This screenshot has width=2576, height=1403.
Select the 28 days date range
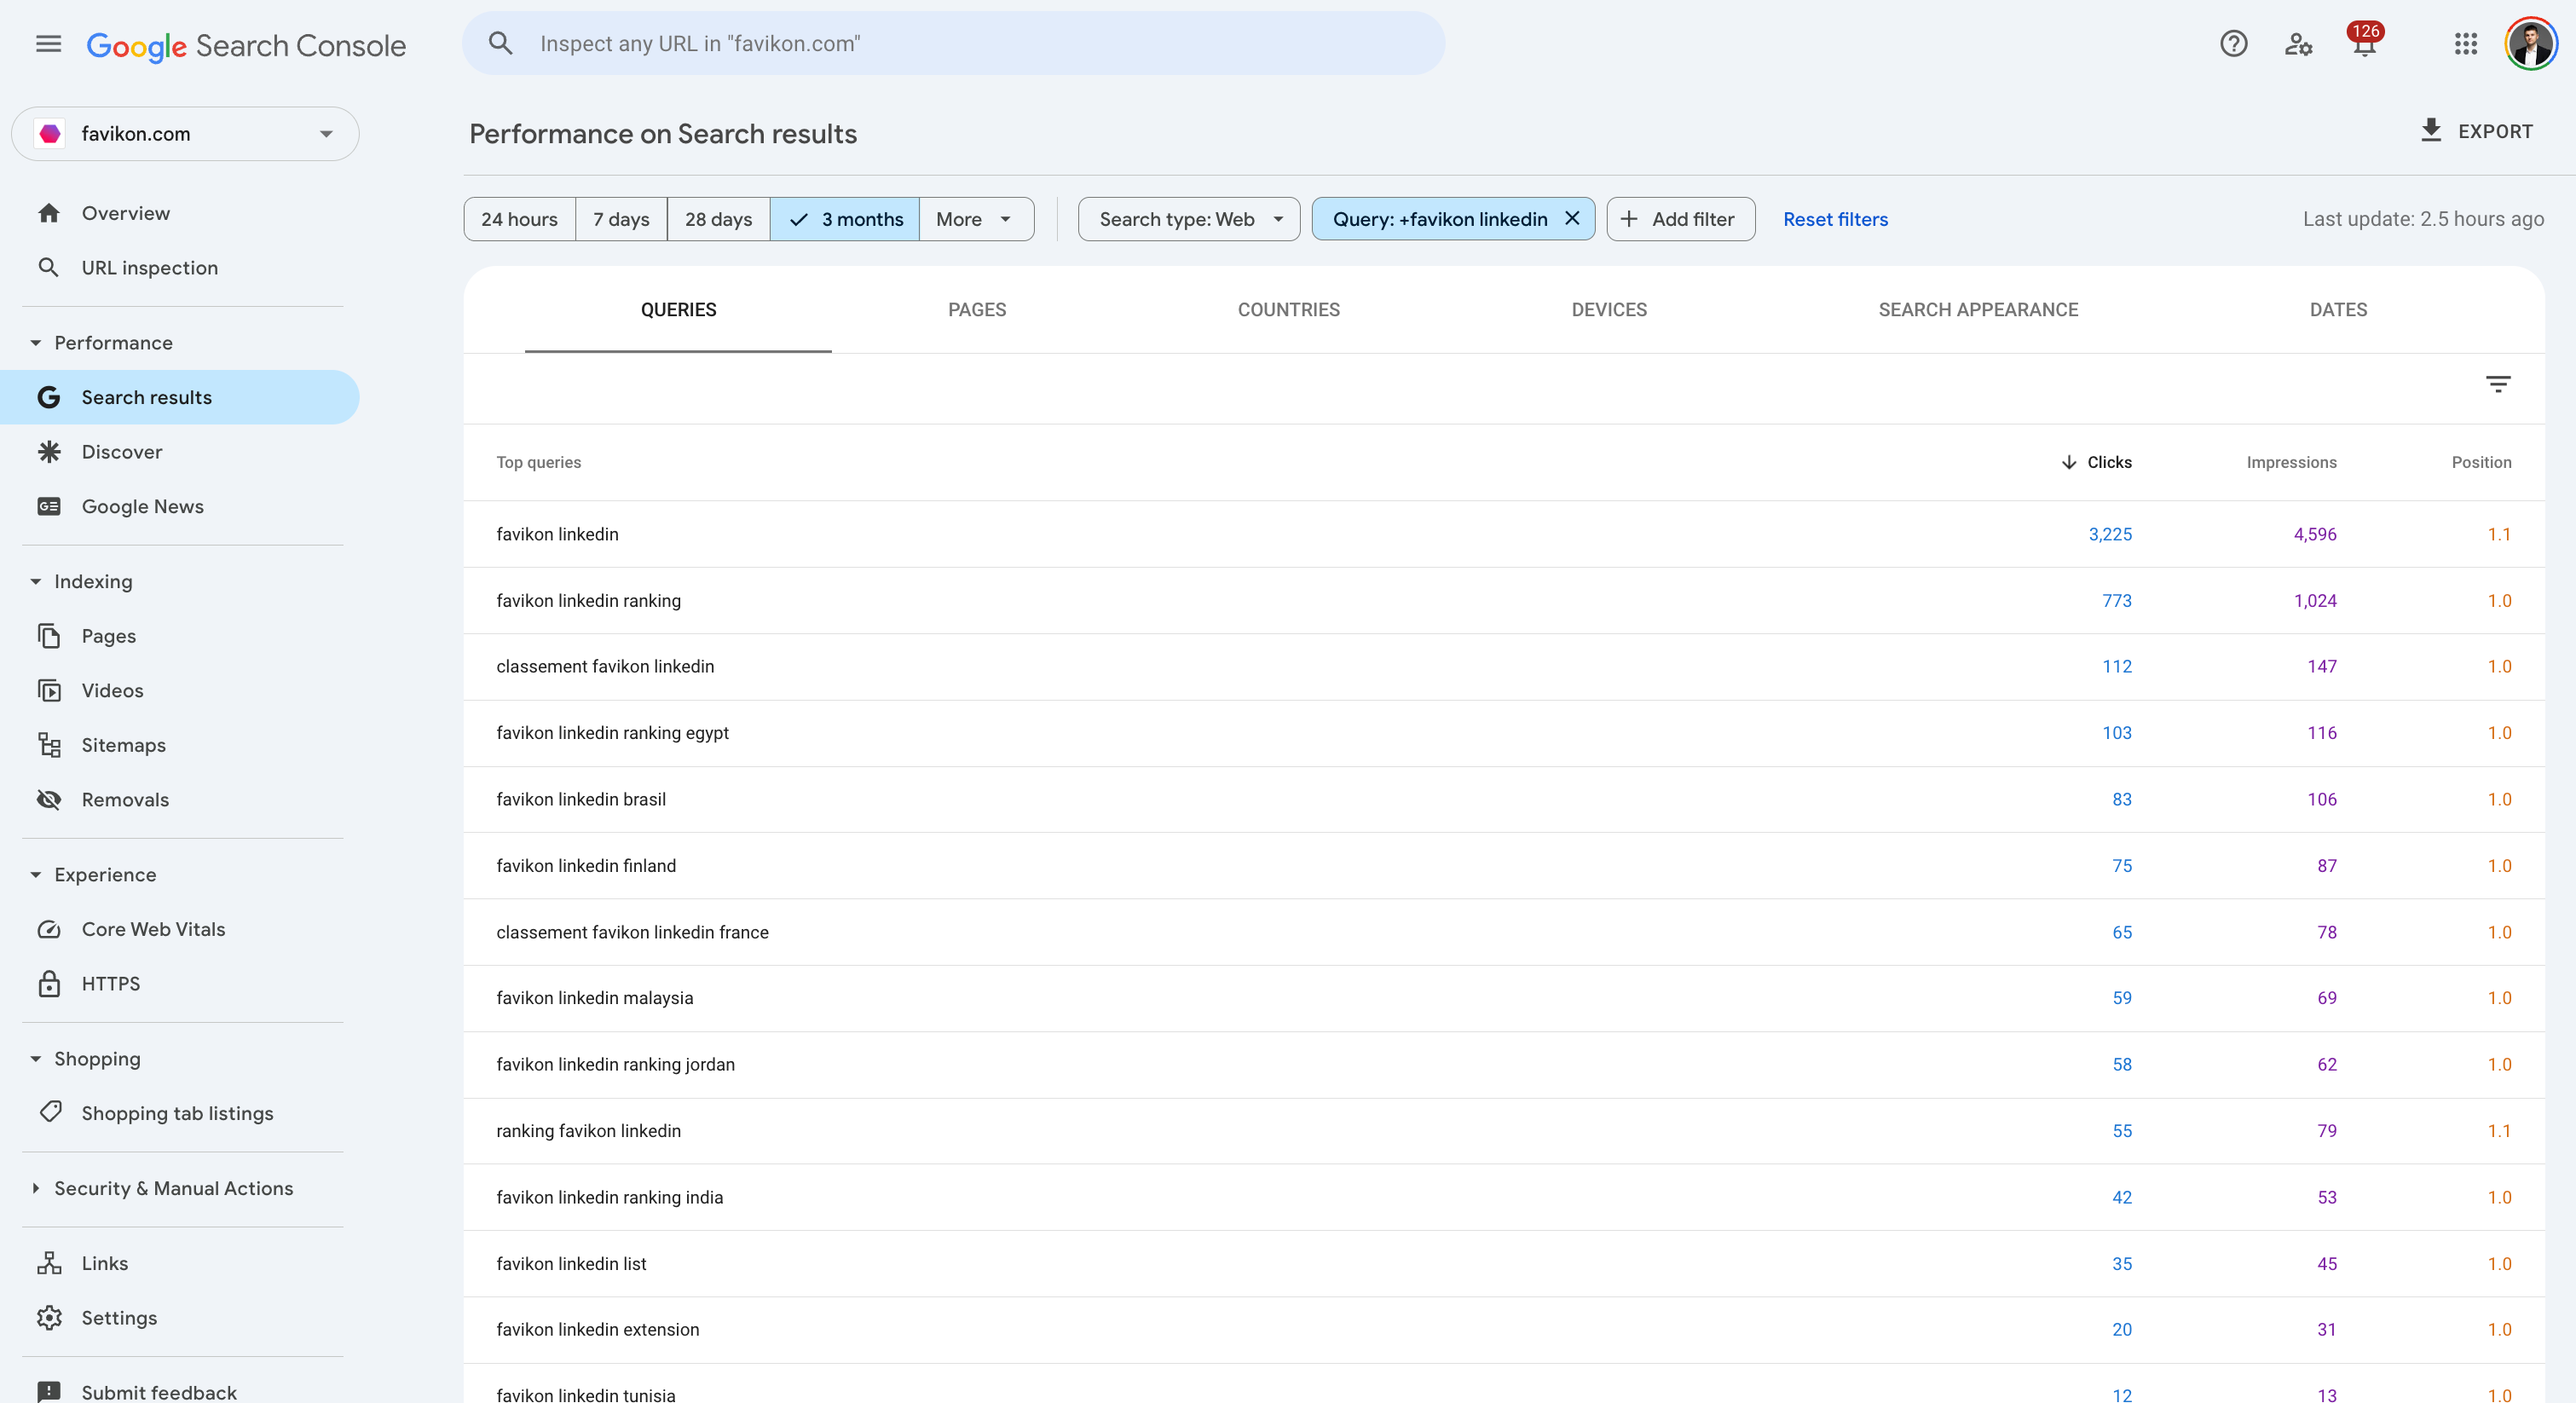(x=718, y=219)
